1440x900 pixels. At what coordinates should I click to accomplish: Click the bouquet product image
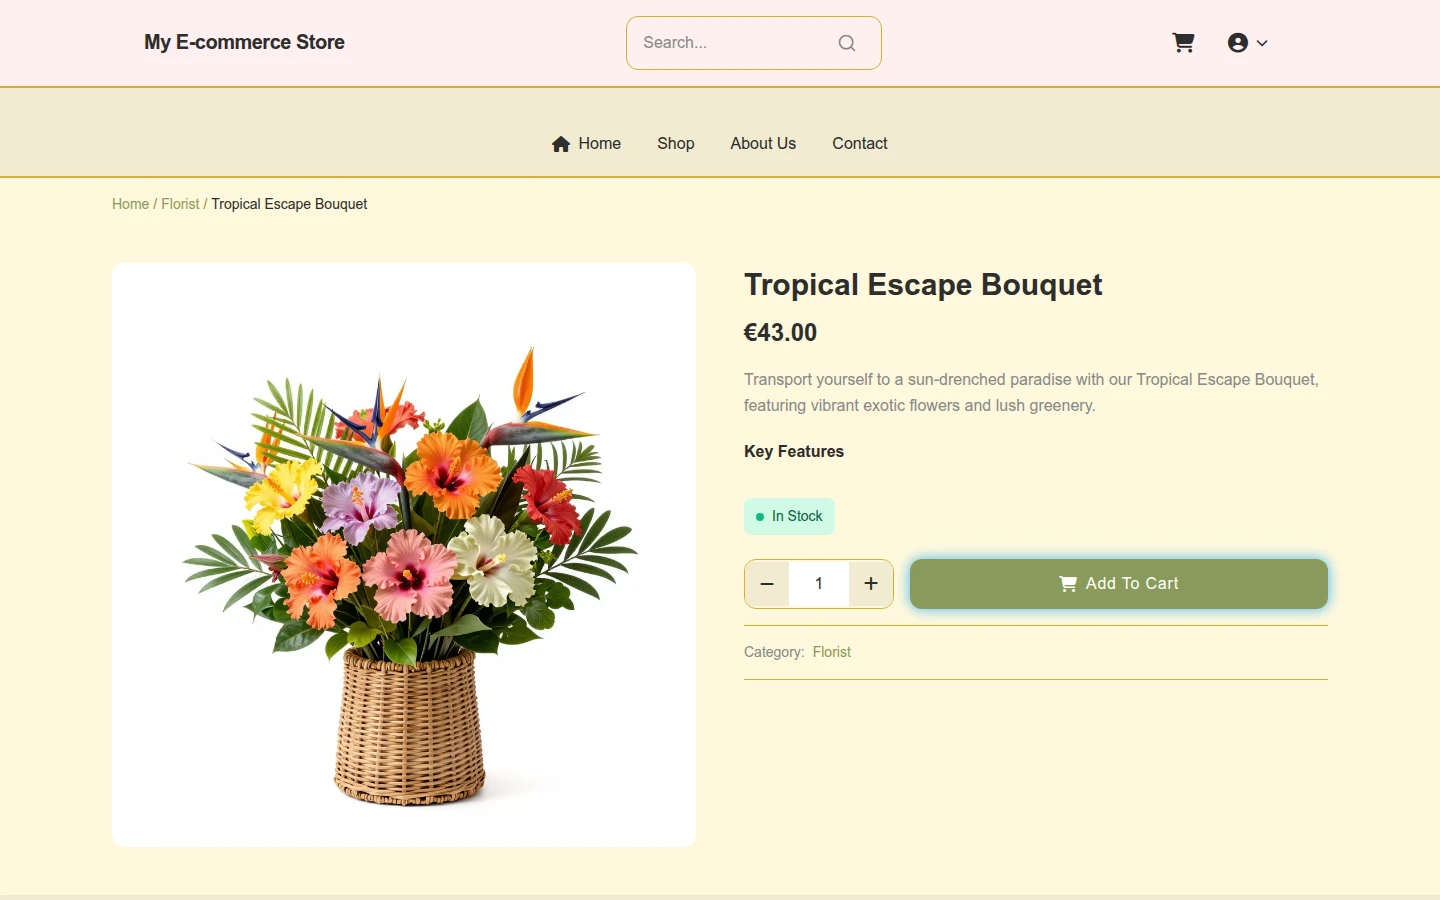click(404, 555)
